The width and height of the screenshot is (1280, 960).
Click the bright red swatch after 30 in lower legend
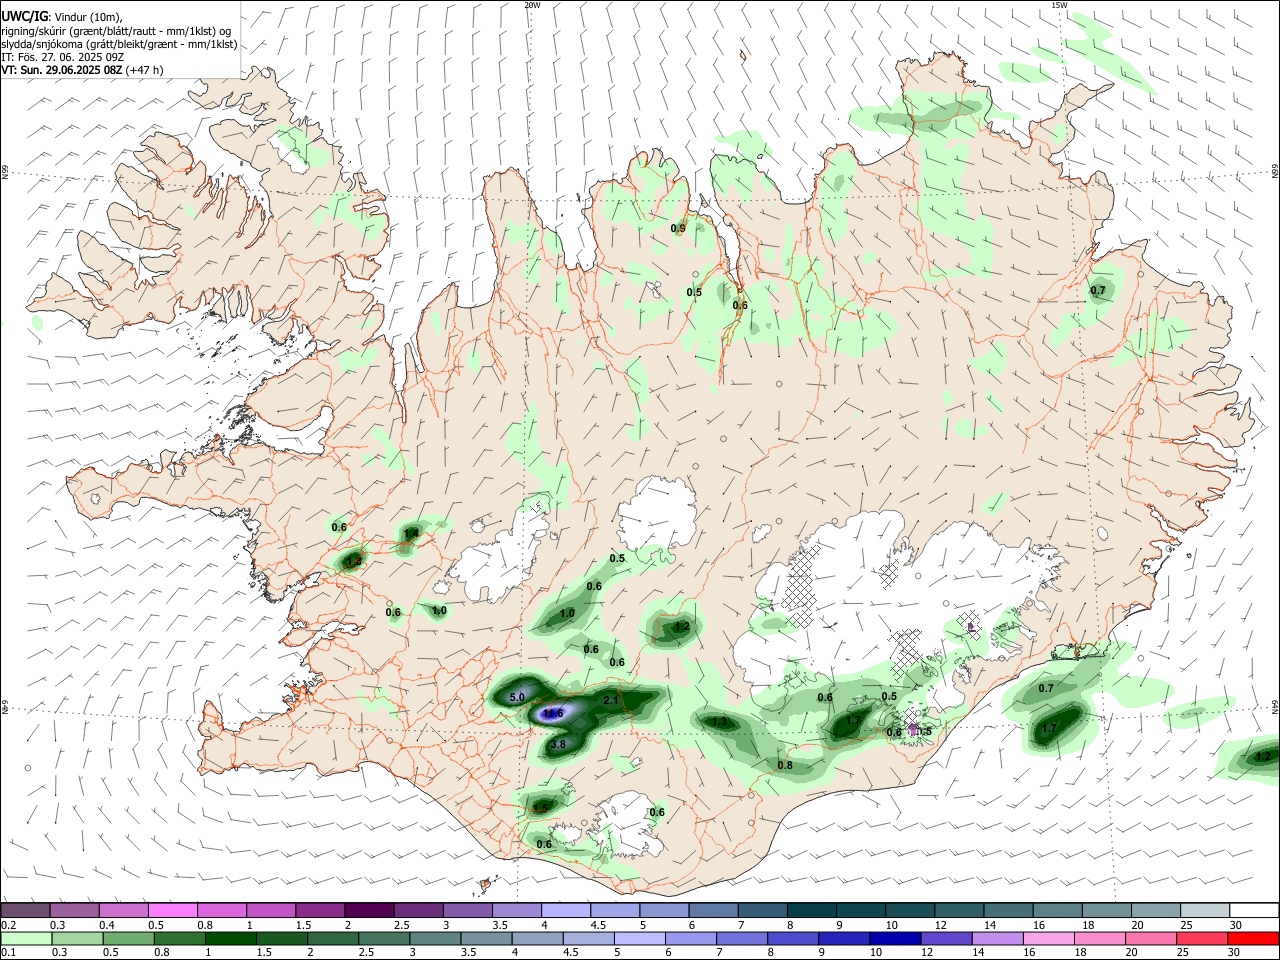coord(1253,938)
